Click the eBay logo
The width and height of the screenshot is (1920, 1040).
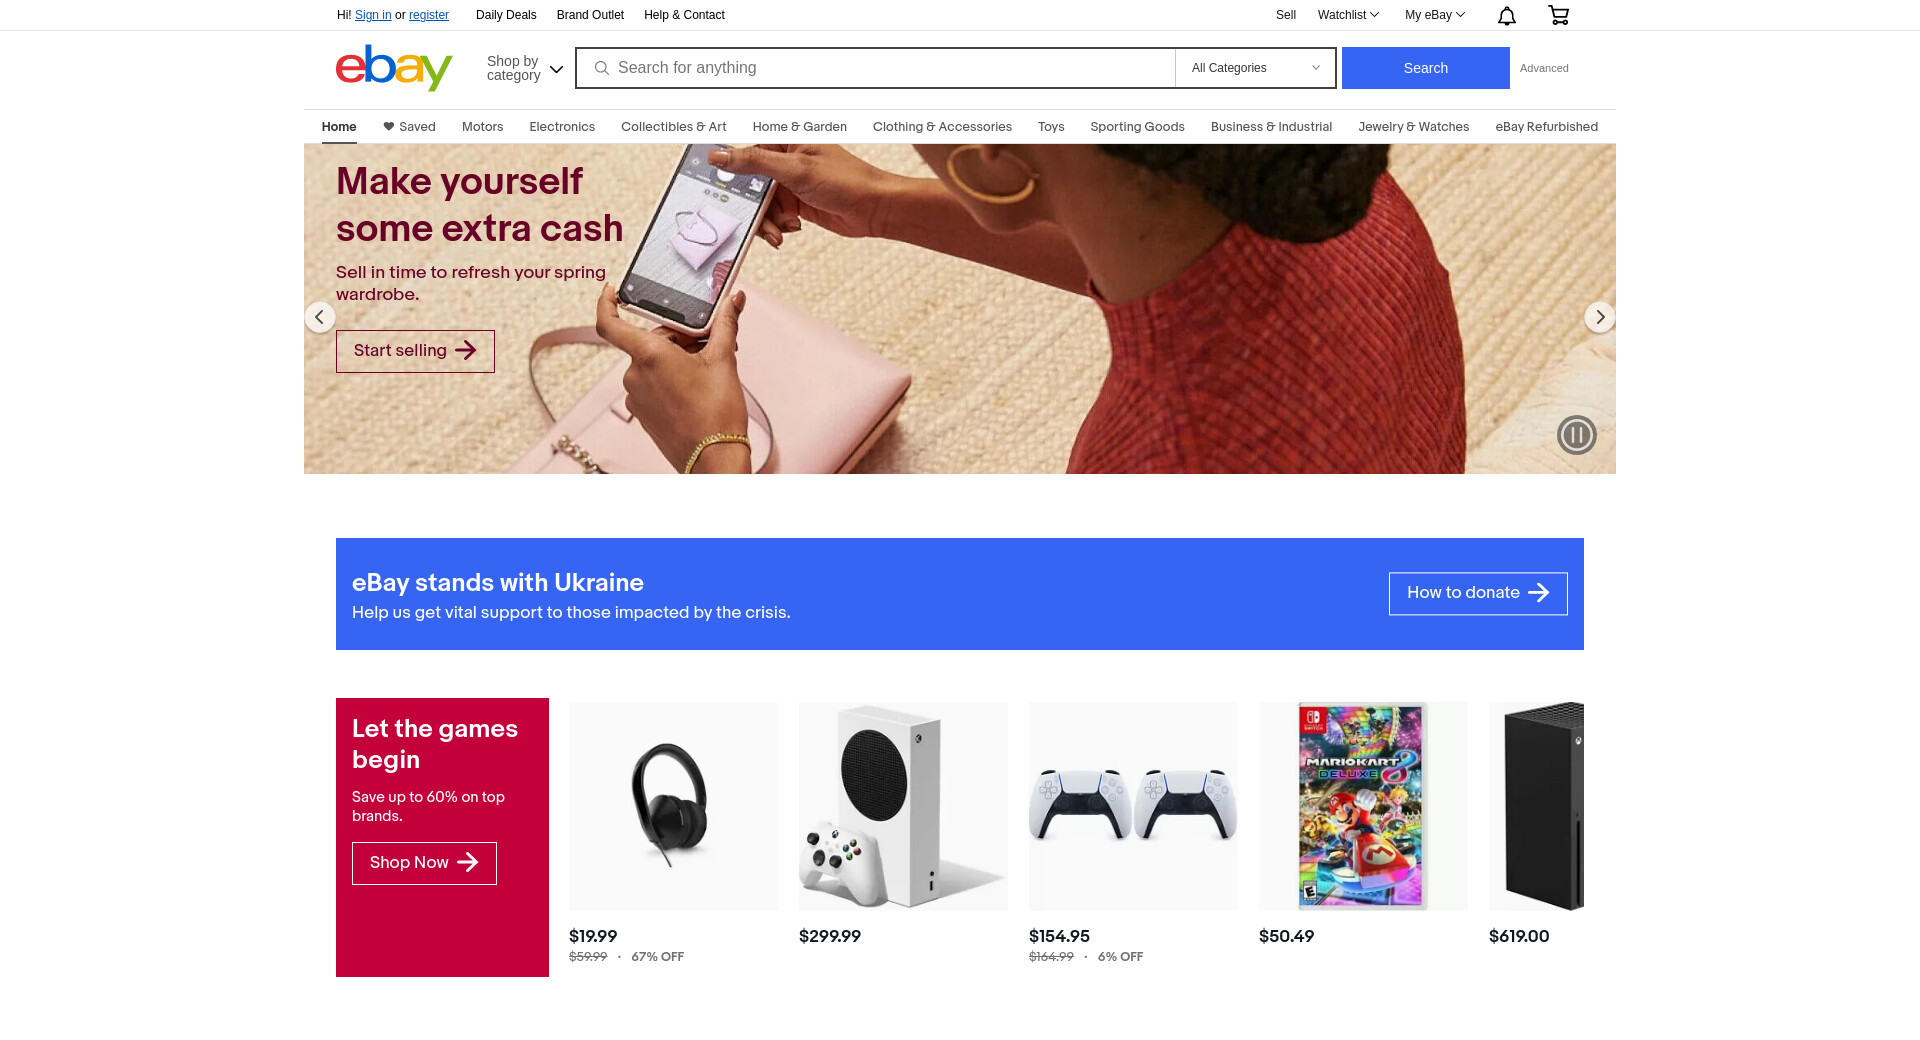pyautogui.click(x=394, y=68)
